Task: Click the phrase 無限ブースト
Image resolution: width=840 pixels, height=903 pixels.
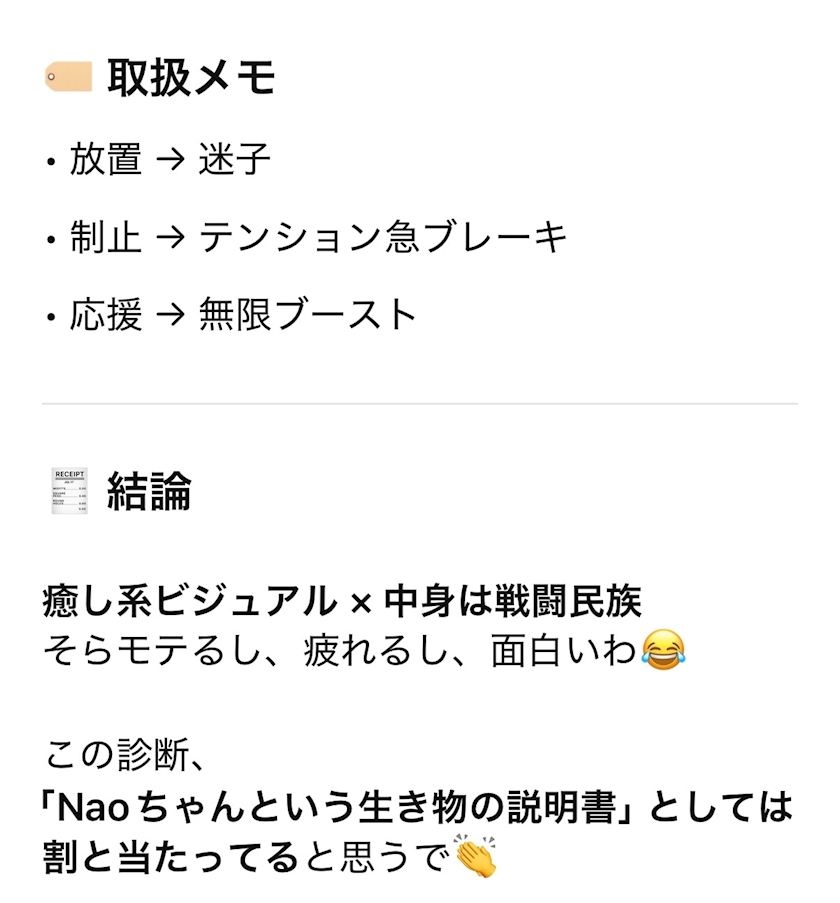Action: coord(307,316)
